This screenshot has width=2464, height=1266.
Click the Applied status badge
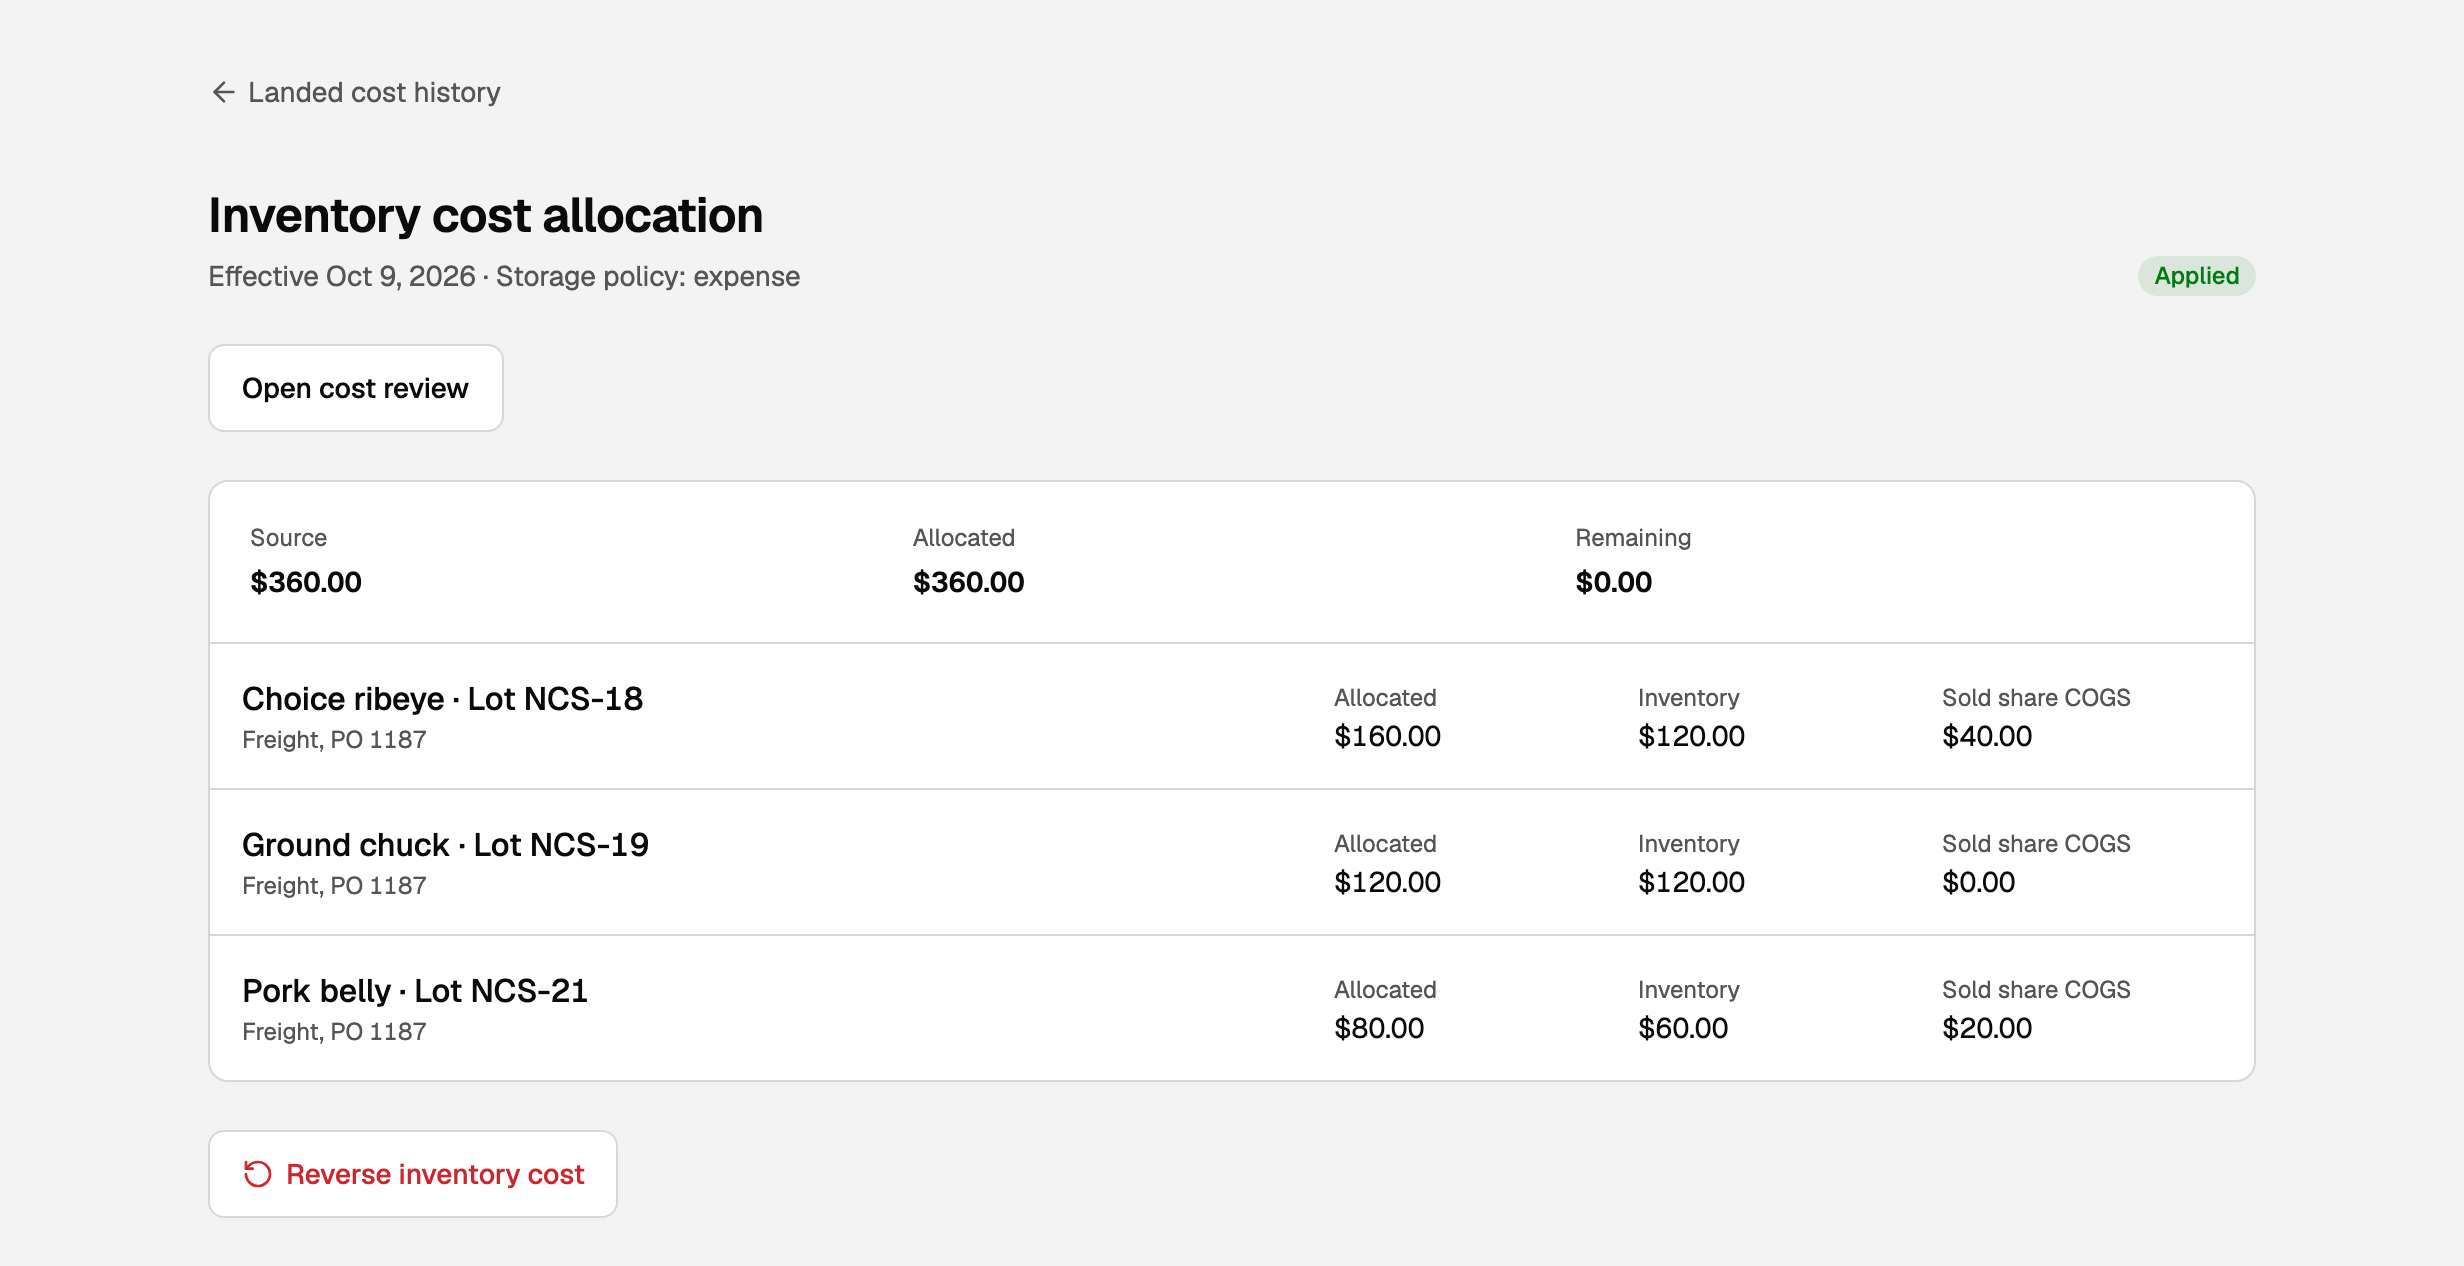(2196, 276)
